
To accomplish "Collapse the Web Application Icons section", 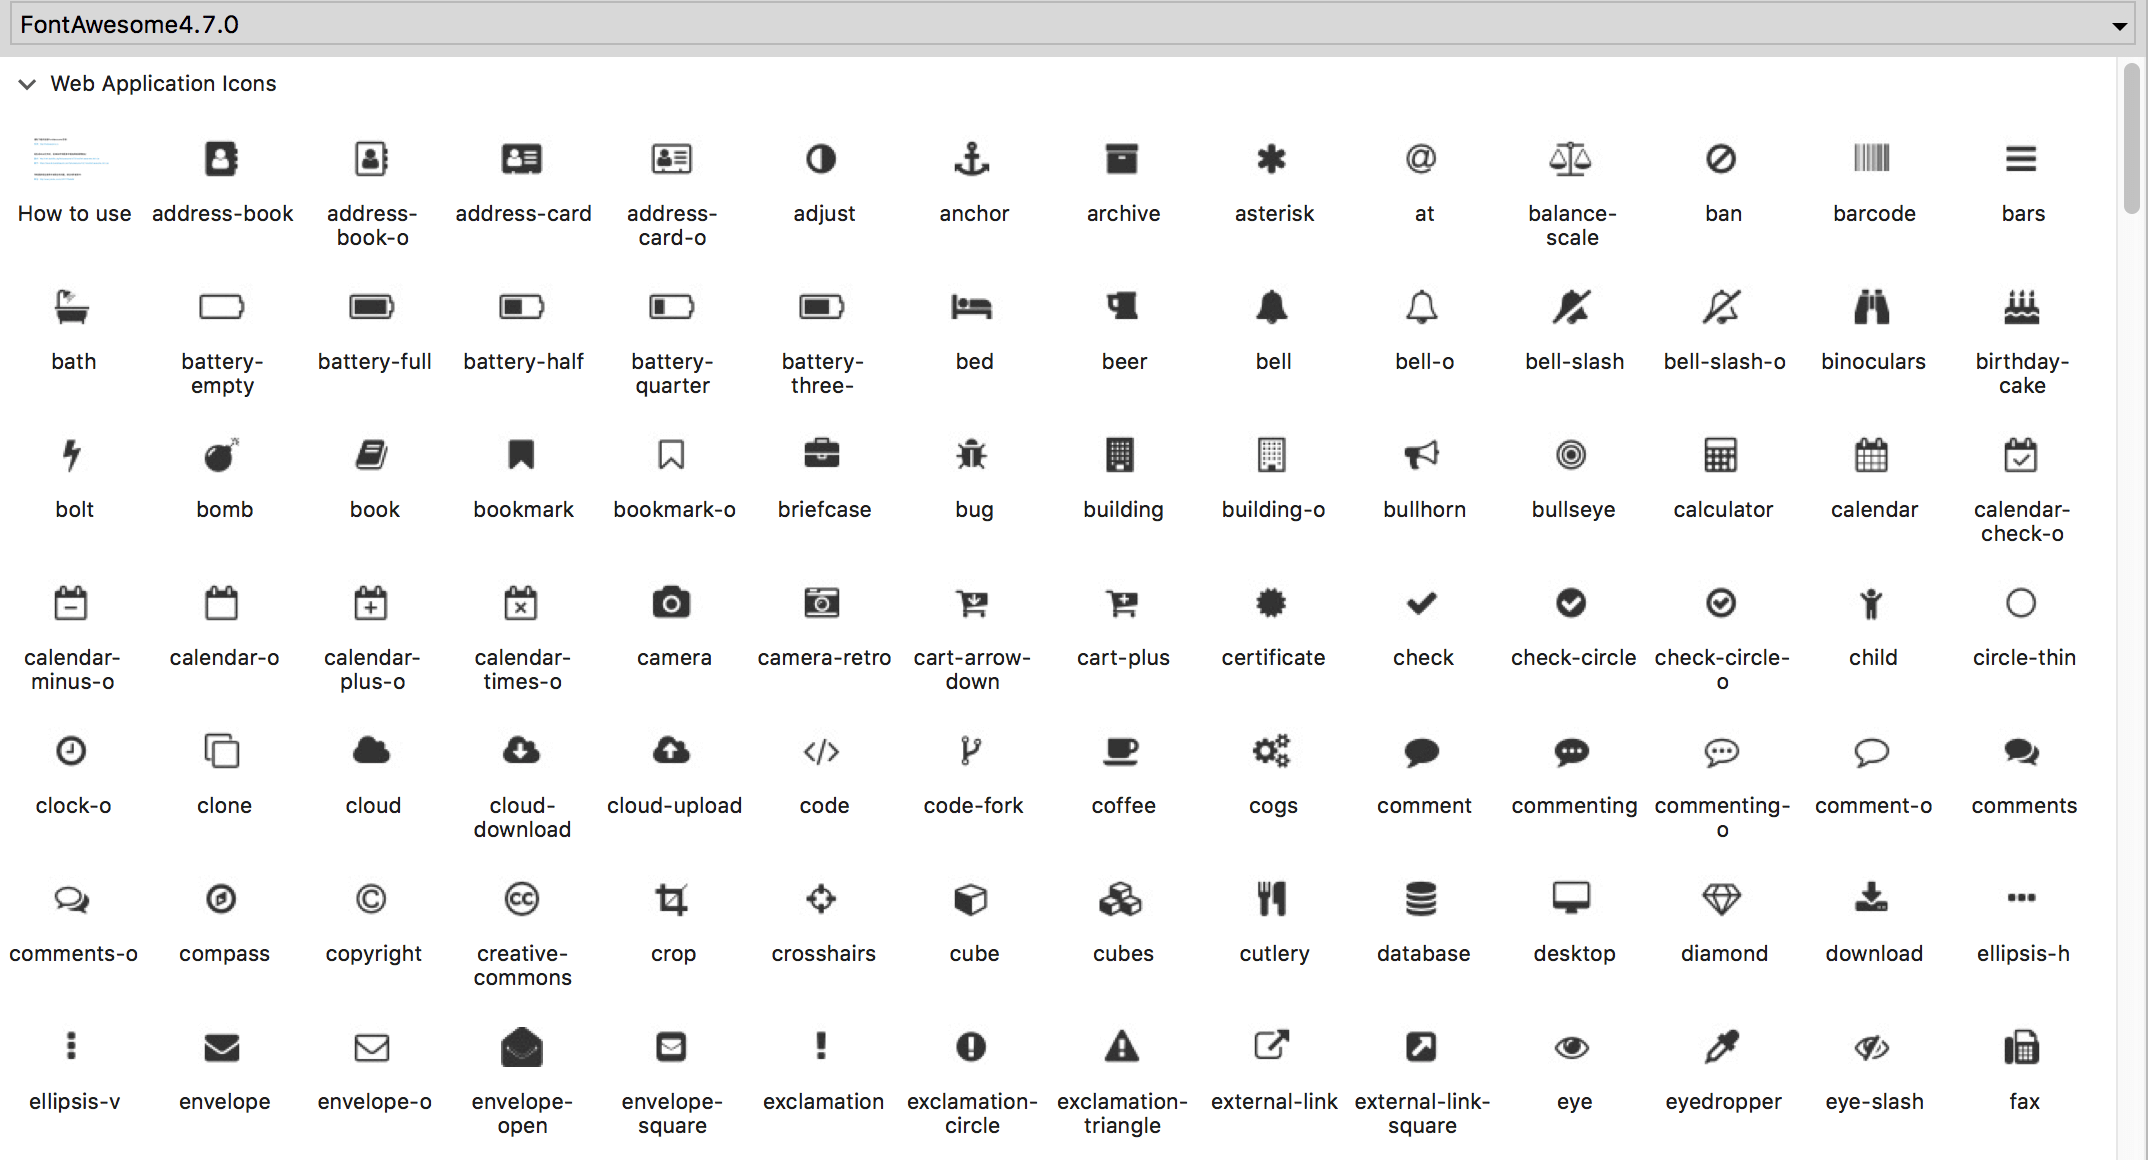I will click(x=27, y=84).
